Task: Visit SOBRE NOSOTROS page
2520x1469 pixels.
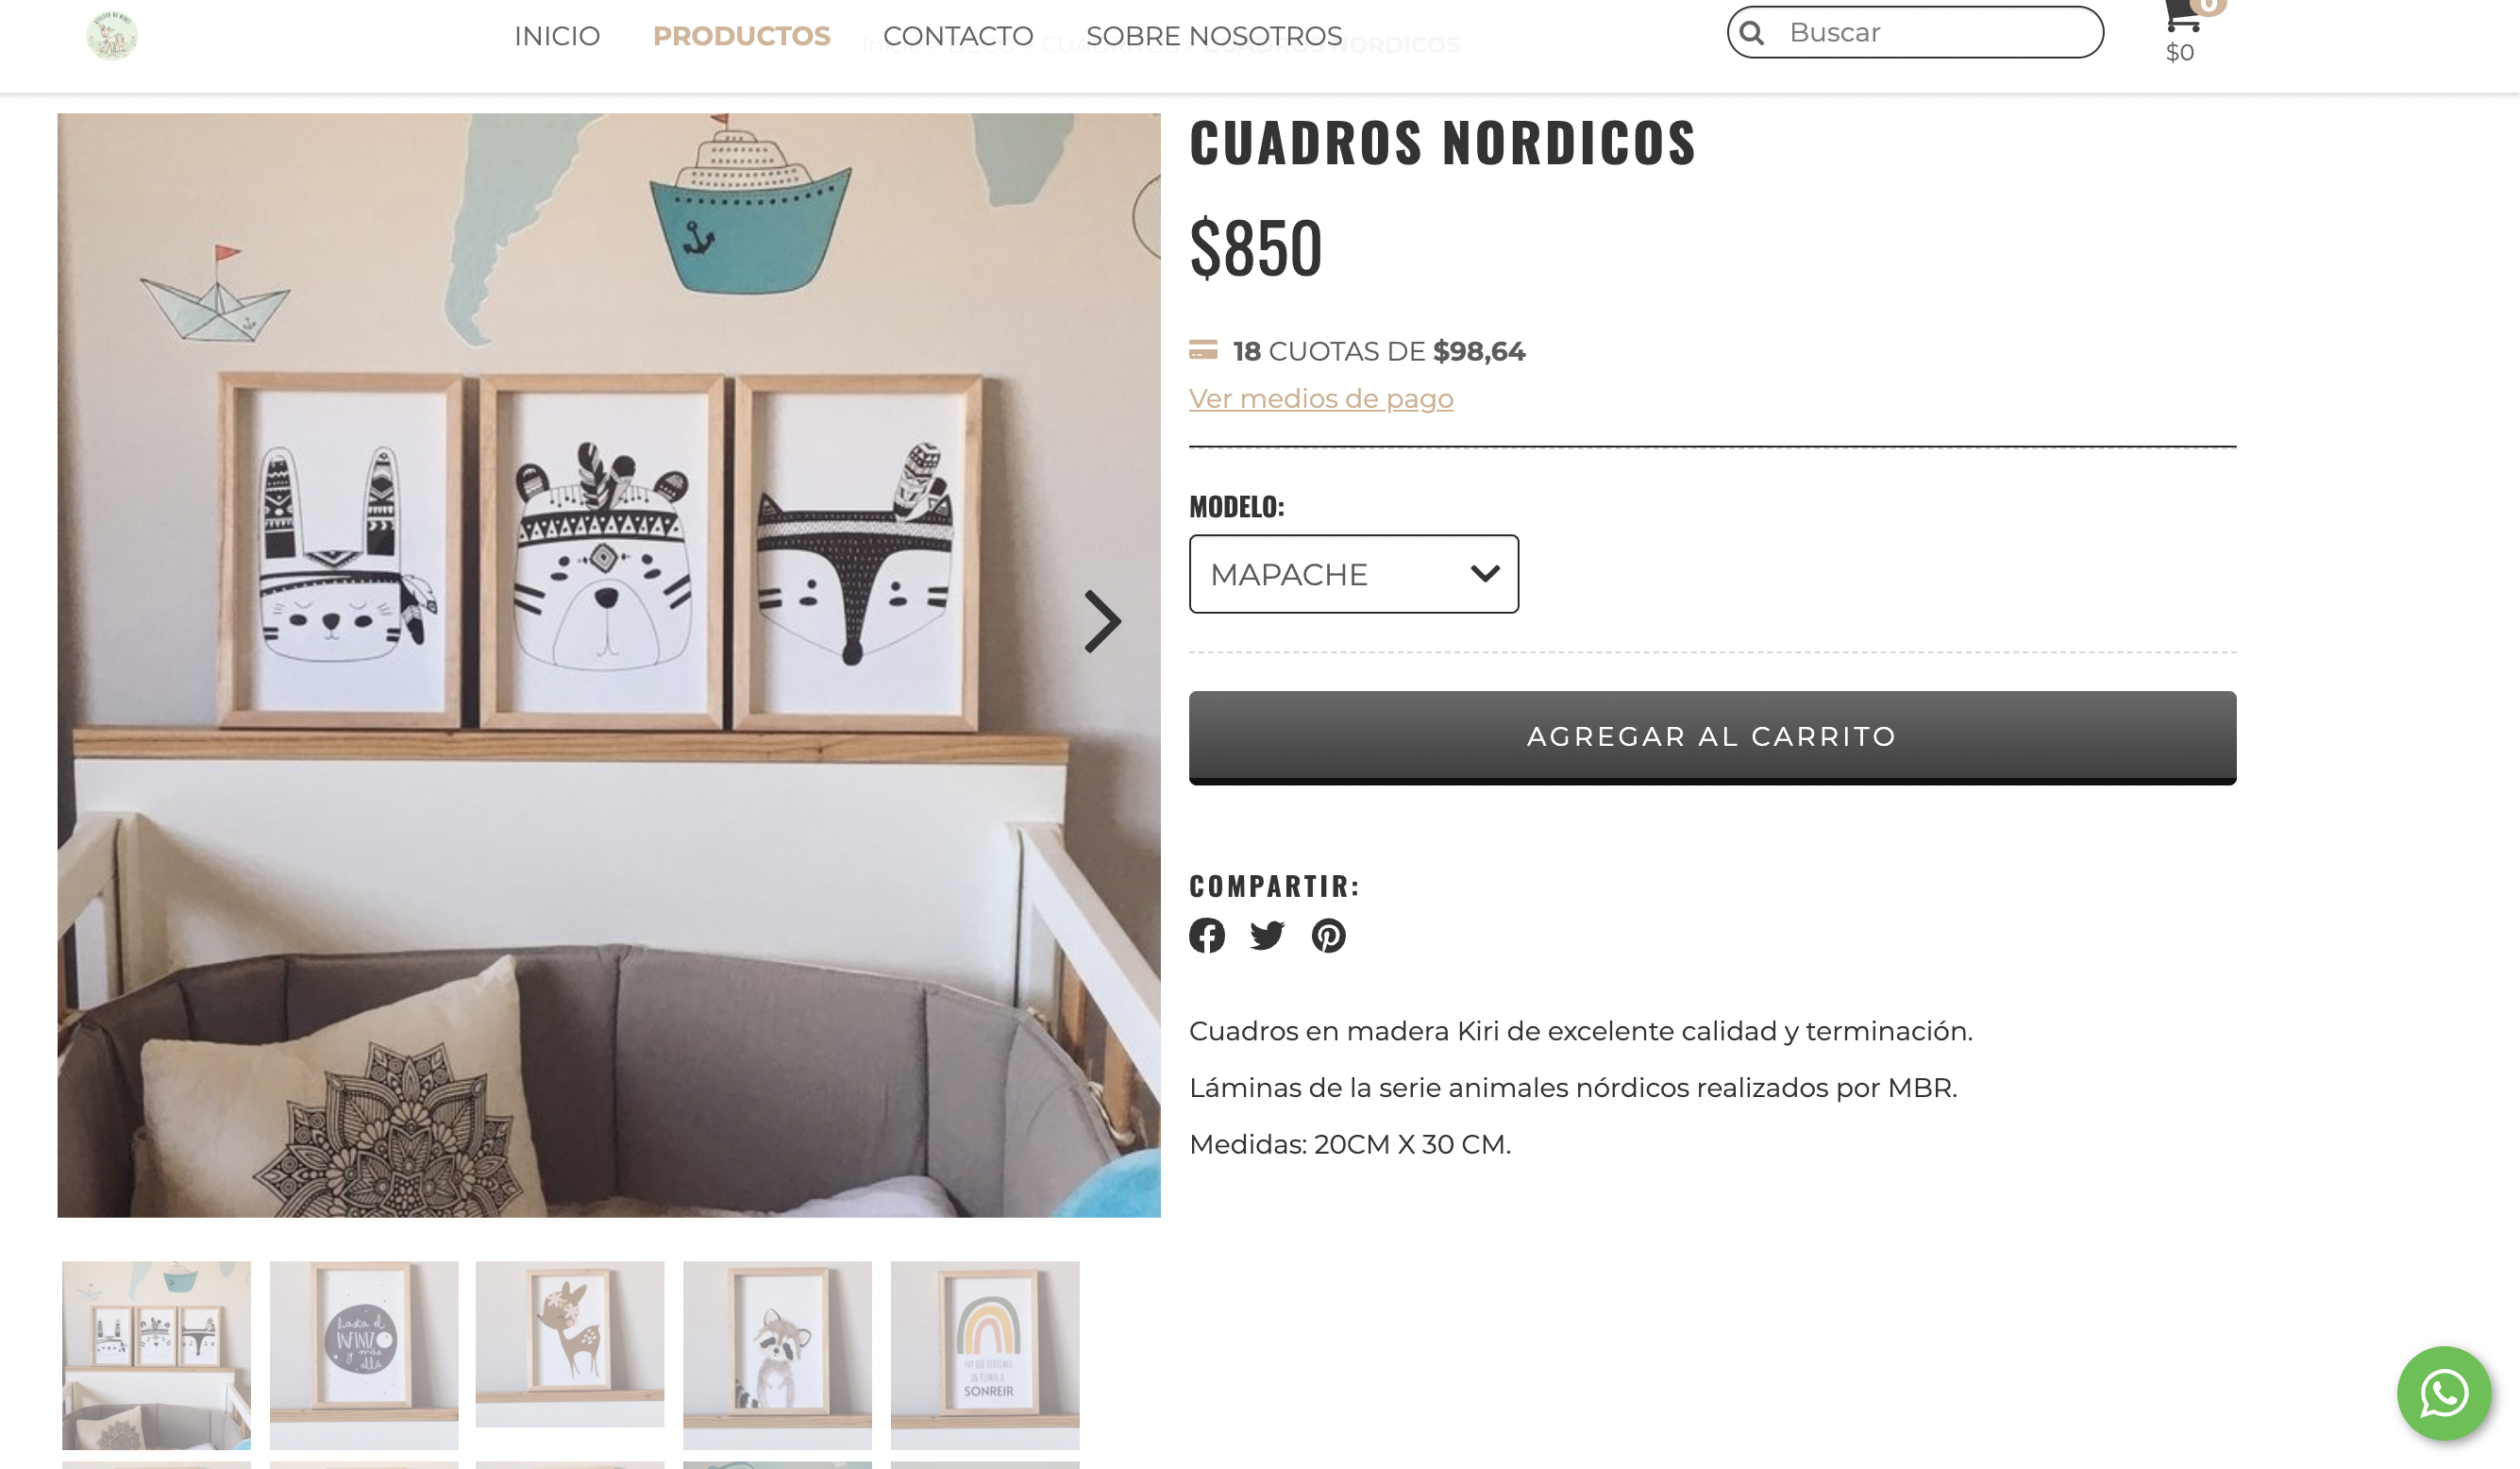Action: (1214, 36)
